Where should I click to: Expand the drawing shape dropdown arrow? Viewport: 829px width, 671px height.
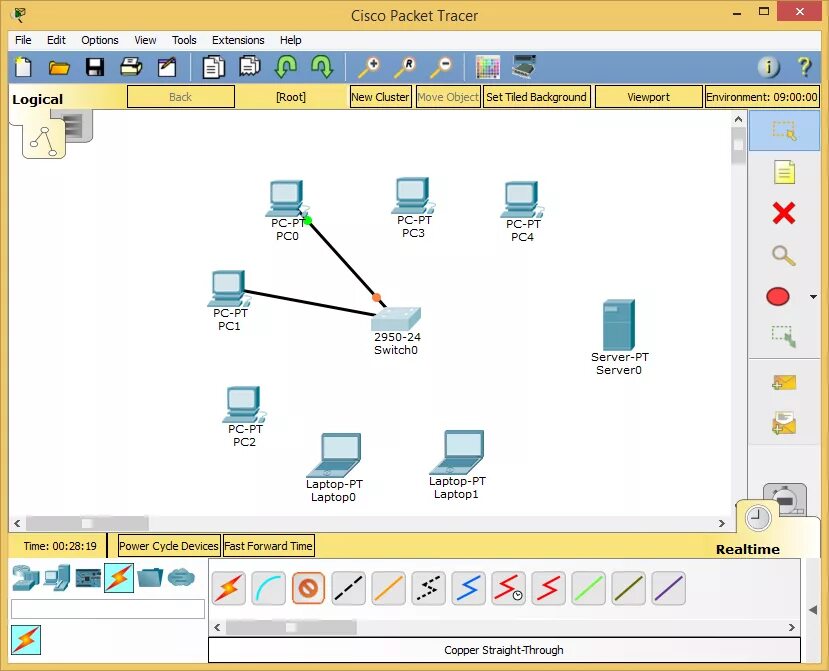(x=813, y=297)
